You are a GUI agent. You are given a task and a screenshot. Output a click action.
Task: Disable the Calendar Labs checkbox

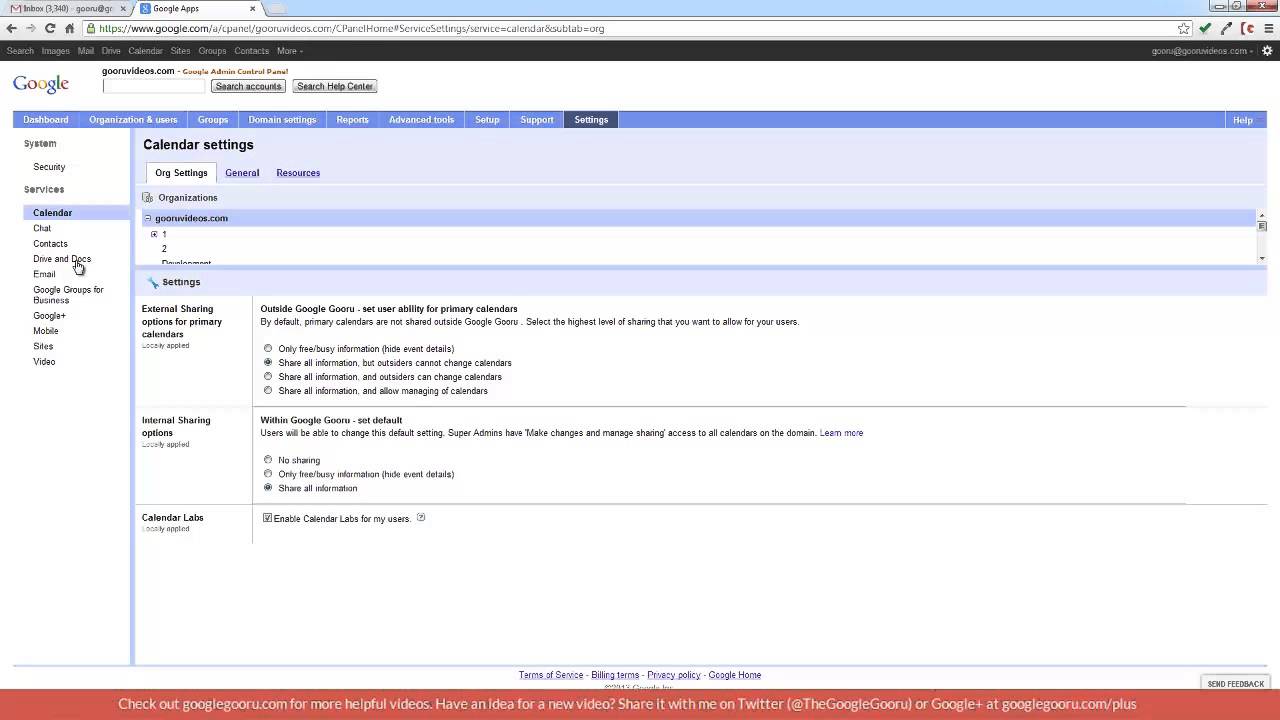pyautogui.click(x=267, y=518)
